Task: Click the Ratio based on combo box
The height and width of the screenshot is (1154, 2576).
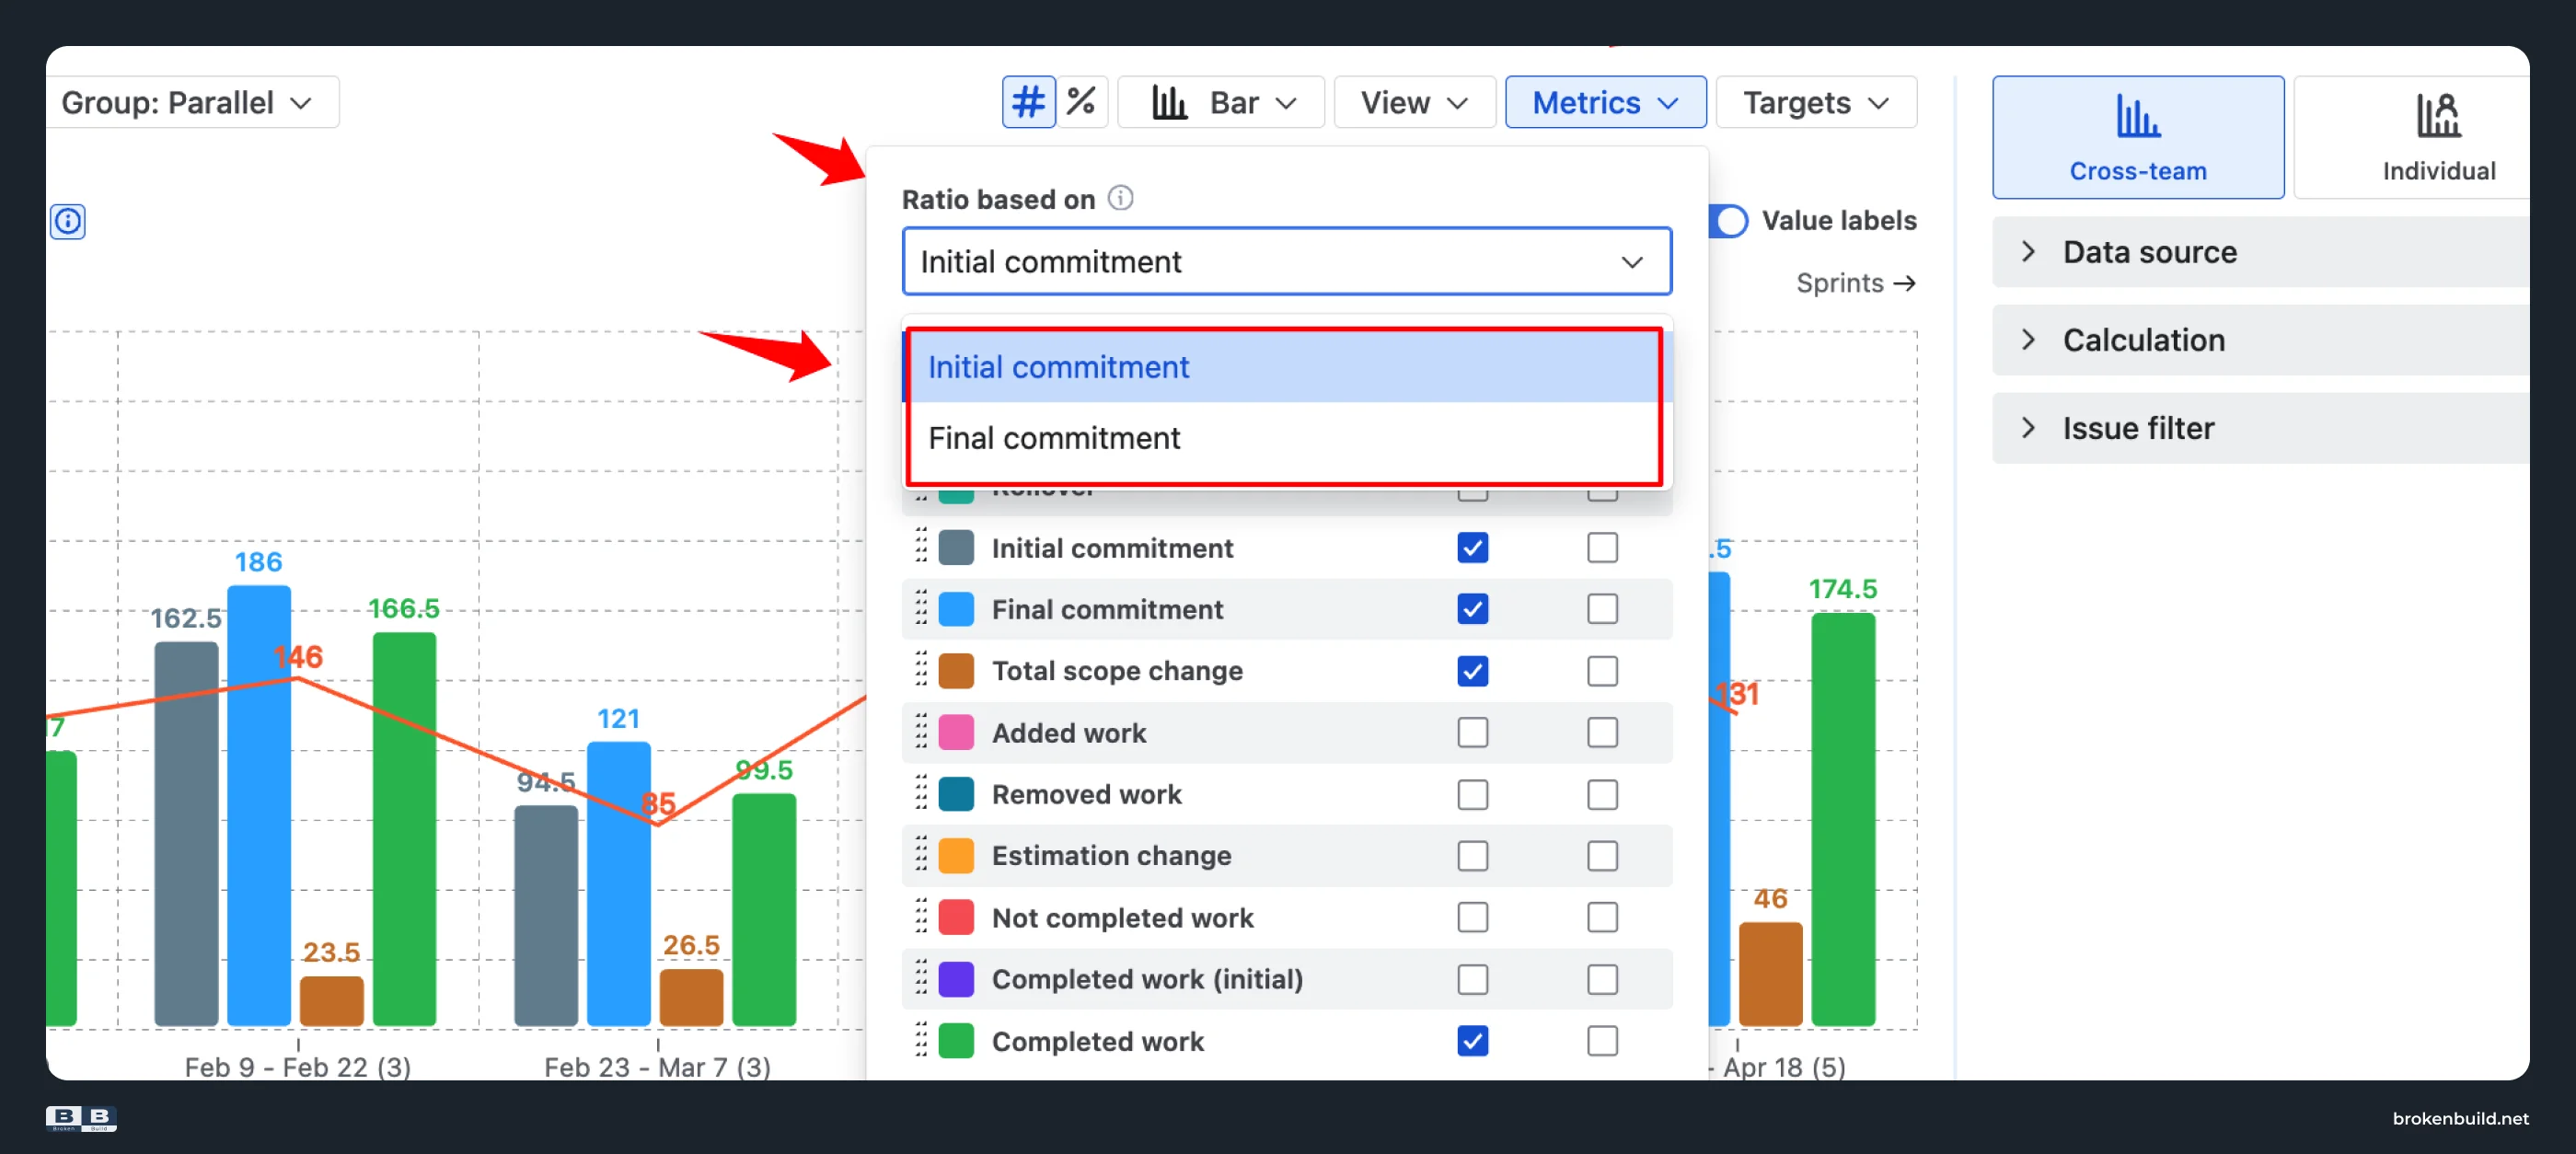Action: click(x=1286, y=261)
